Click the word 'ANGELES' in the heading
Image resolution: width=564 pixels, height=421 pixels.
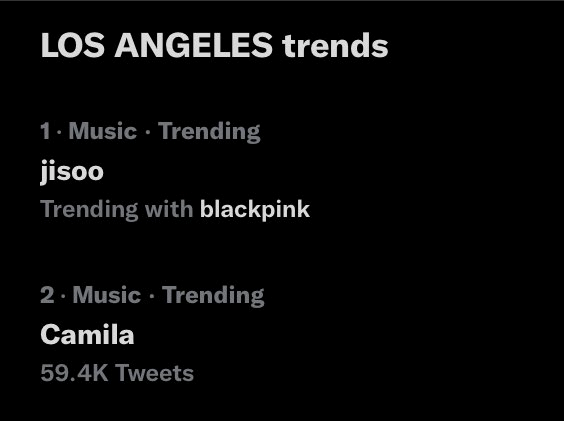(x=194, y=45)
